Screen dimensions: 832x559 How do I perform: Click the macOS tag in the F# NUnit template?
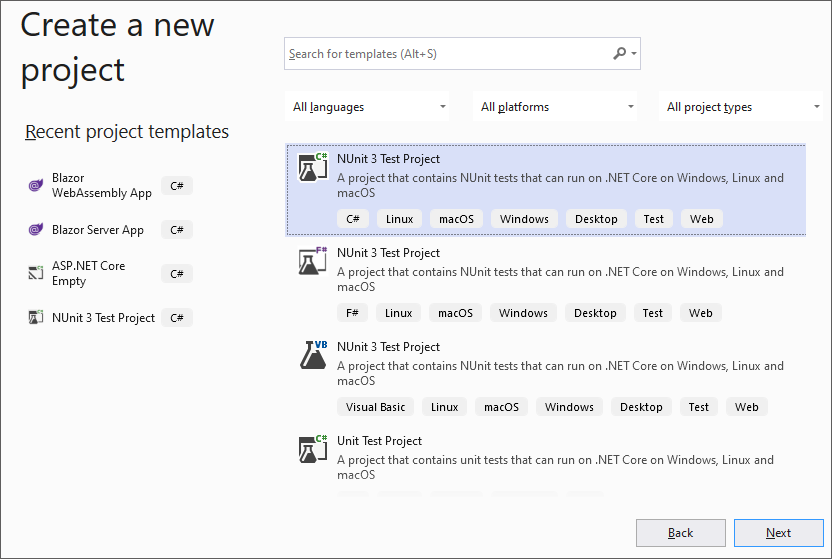pos(455,313)
